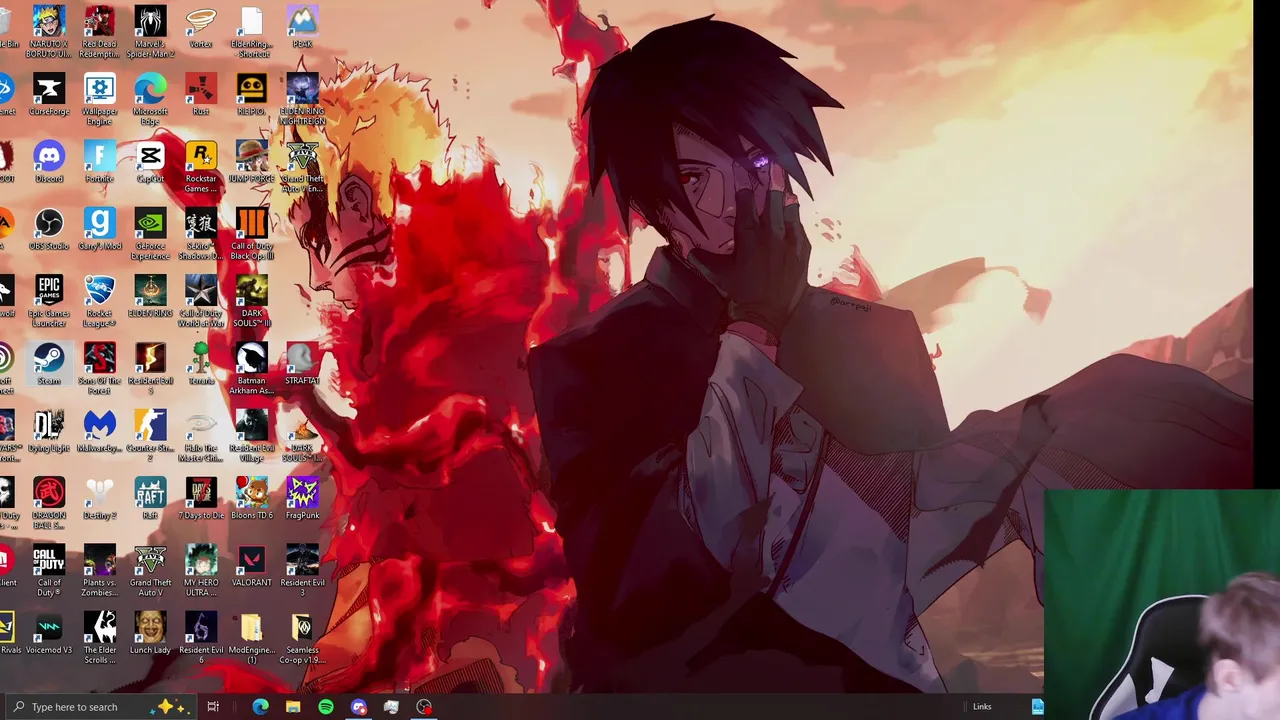Open the Seamless Co-op folder
Screen dimensions: 1280x720
(x=302, y=637)
